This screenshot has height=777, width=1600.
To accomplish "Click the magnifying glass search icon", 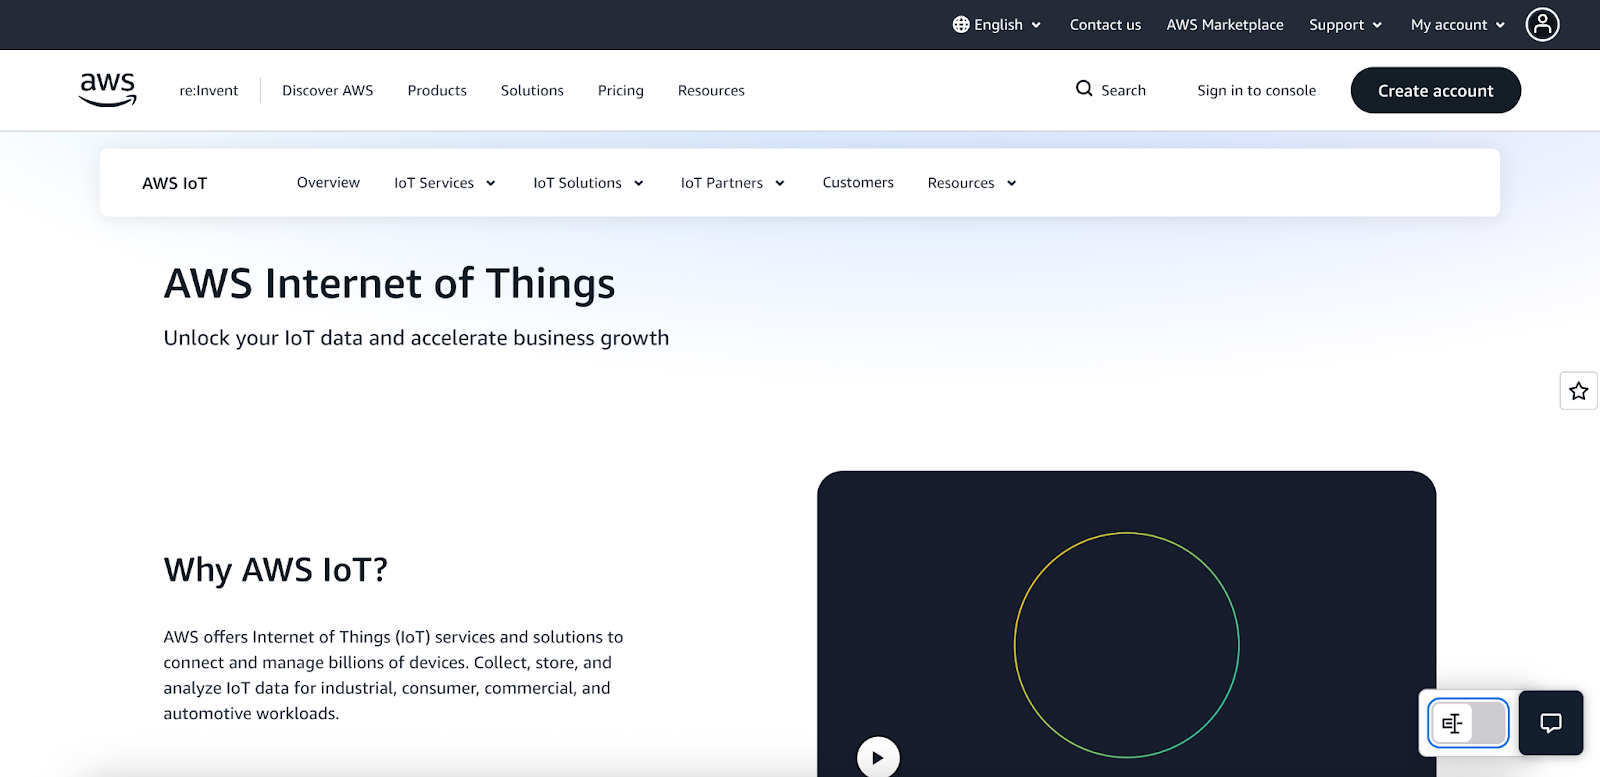I will pyautogui.click(x=1084, y=89).
